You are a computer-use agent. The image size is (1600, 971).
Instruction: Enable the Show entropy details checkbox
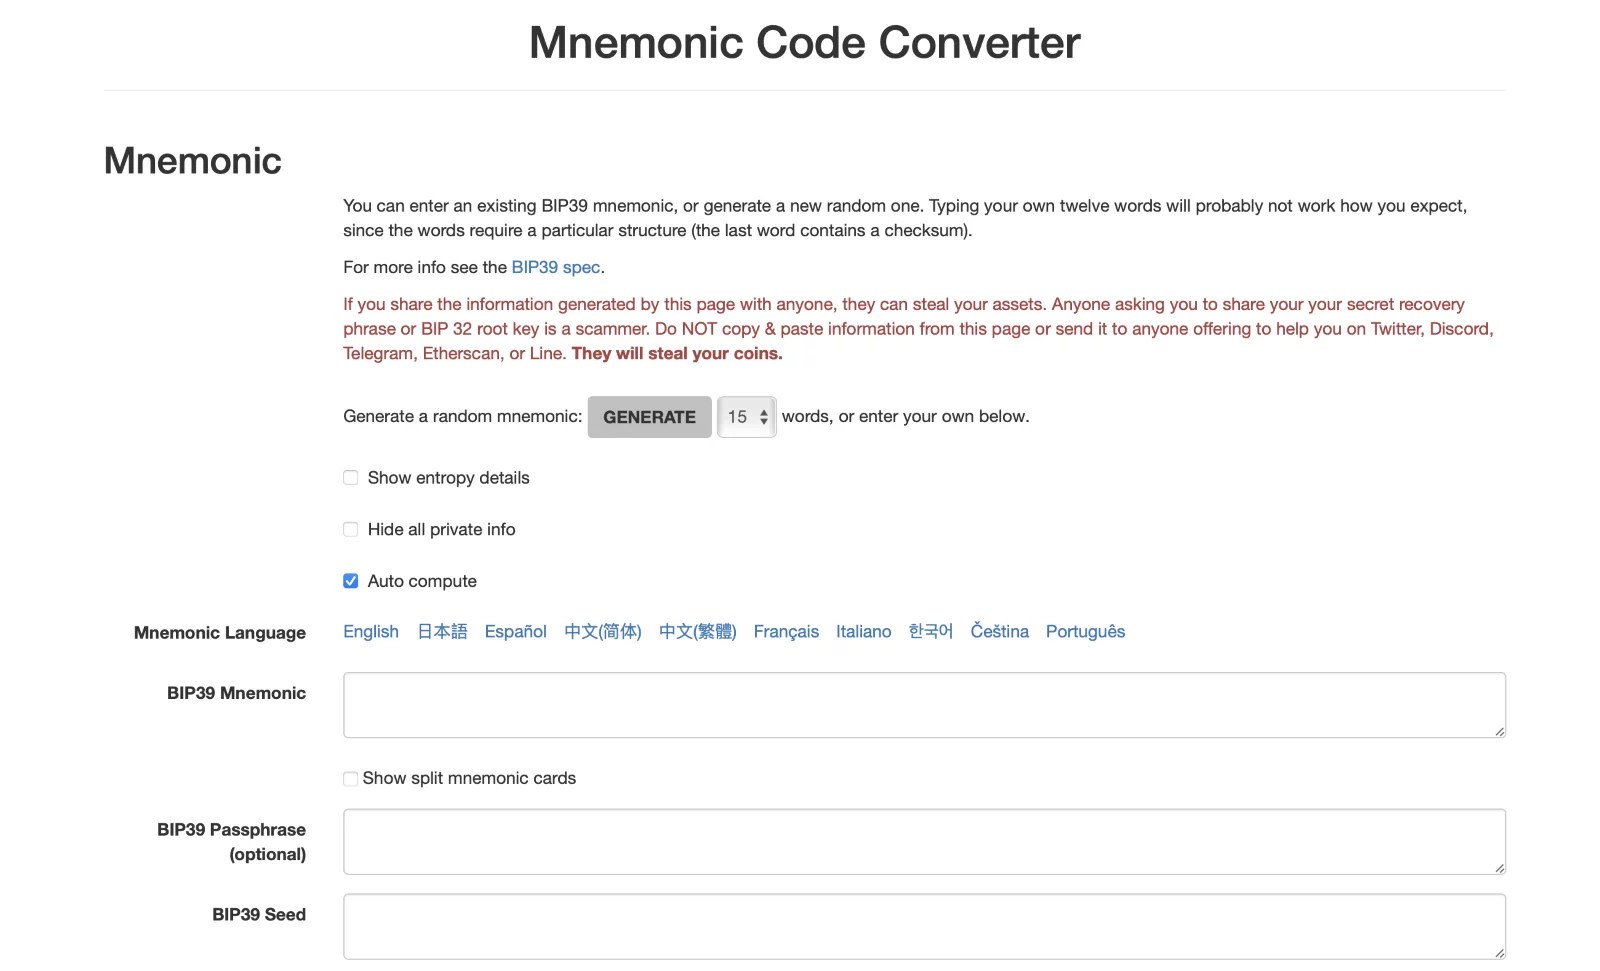[350, 477]
